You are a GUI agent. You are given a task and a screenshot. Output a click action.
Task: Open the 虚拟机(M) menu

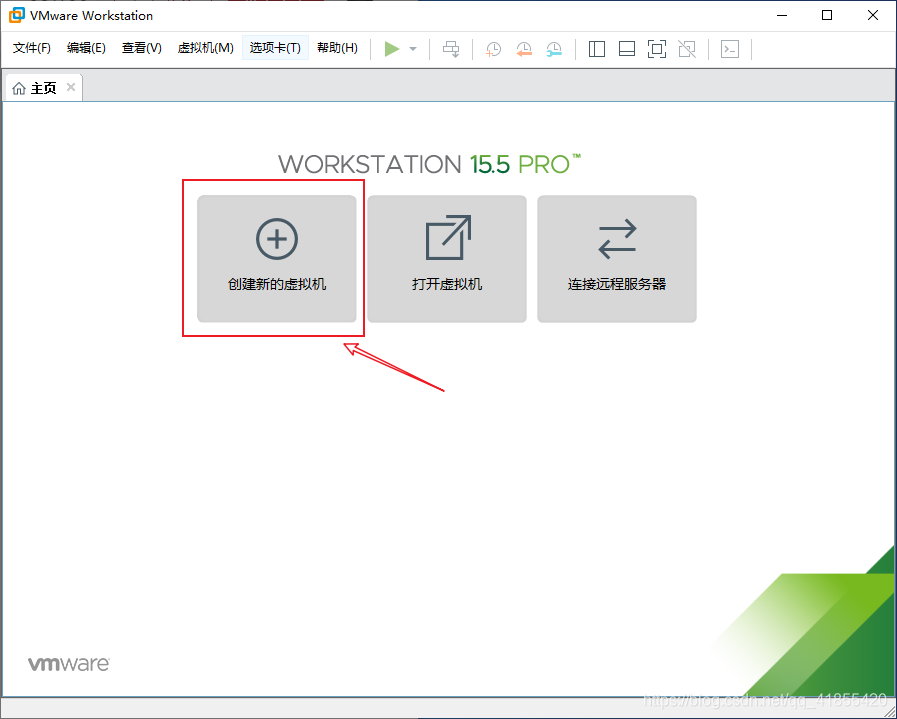[x=206, y=47]
